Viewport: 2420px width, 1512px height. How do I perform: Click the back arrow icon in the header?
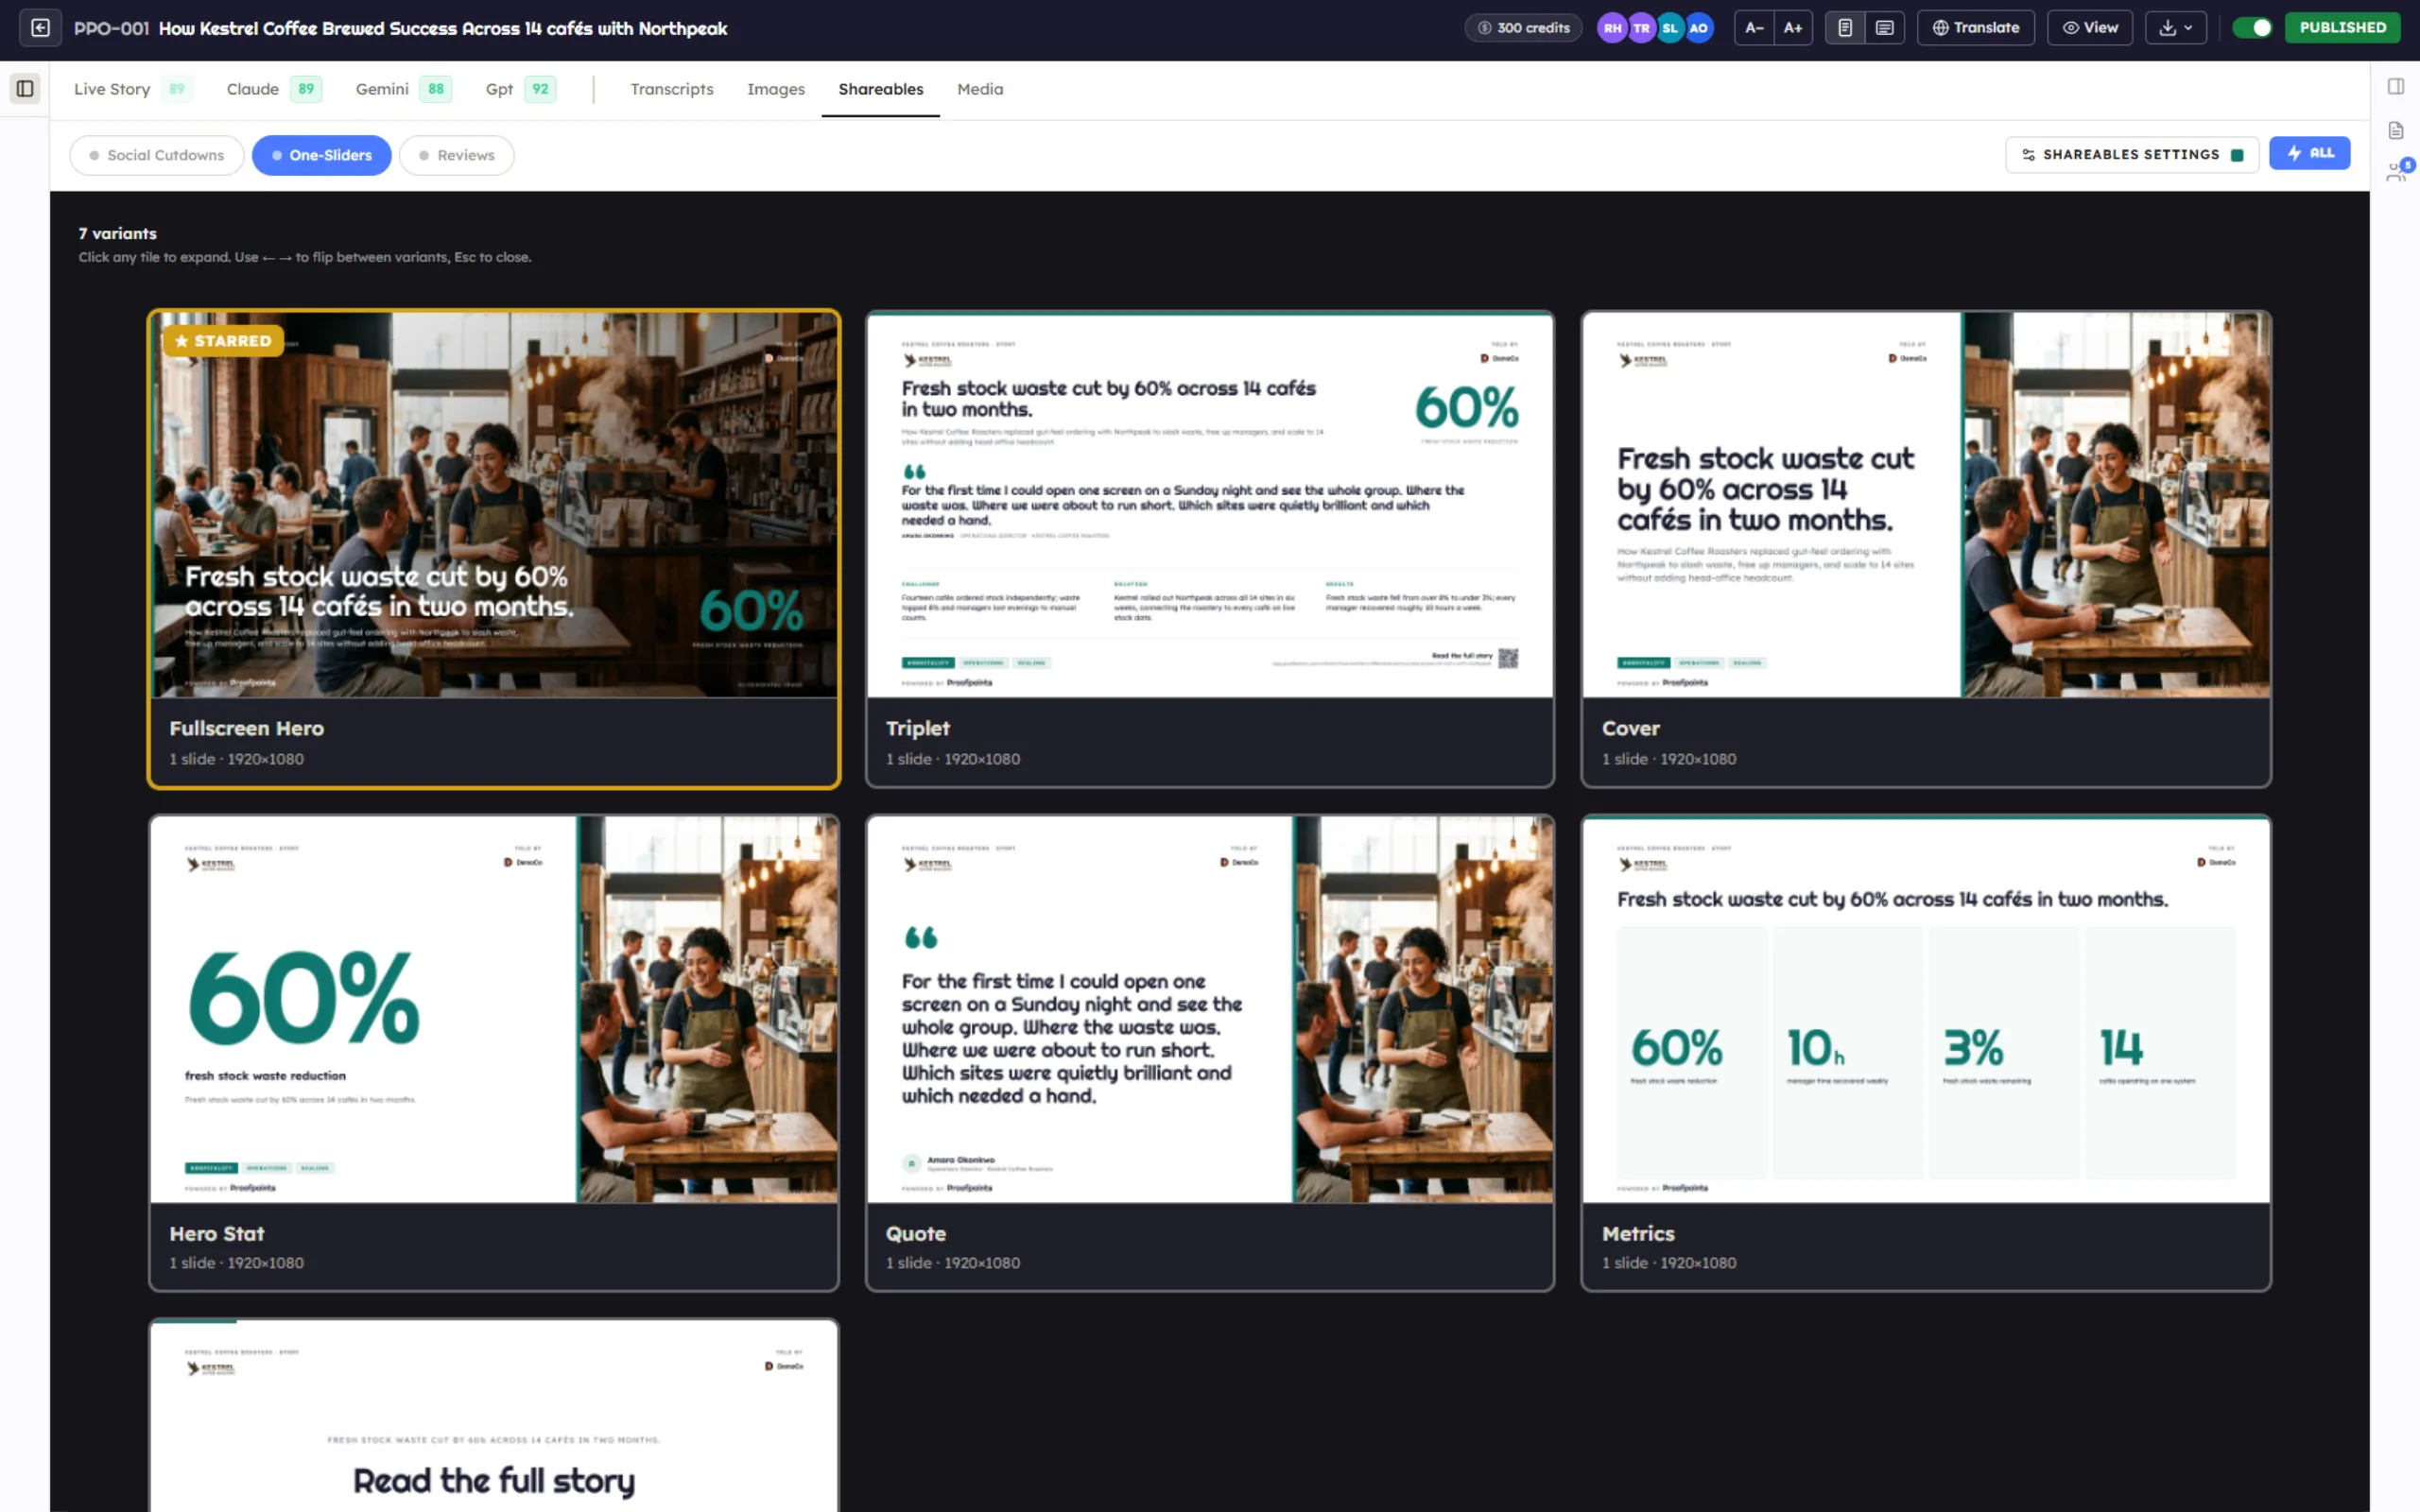40,28
